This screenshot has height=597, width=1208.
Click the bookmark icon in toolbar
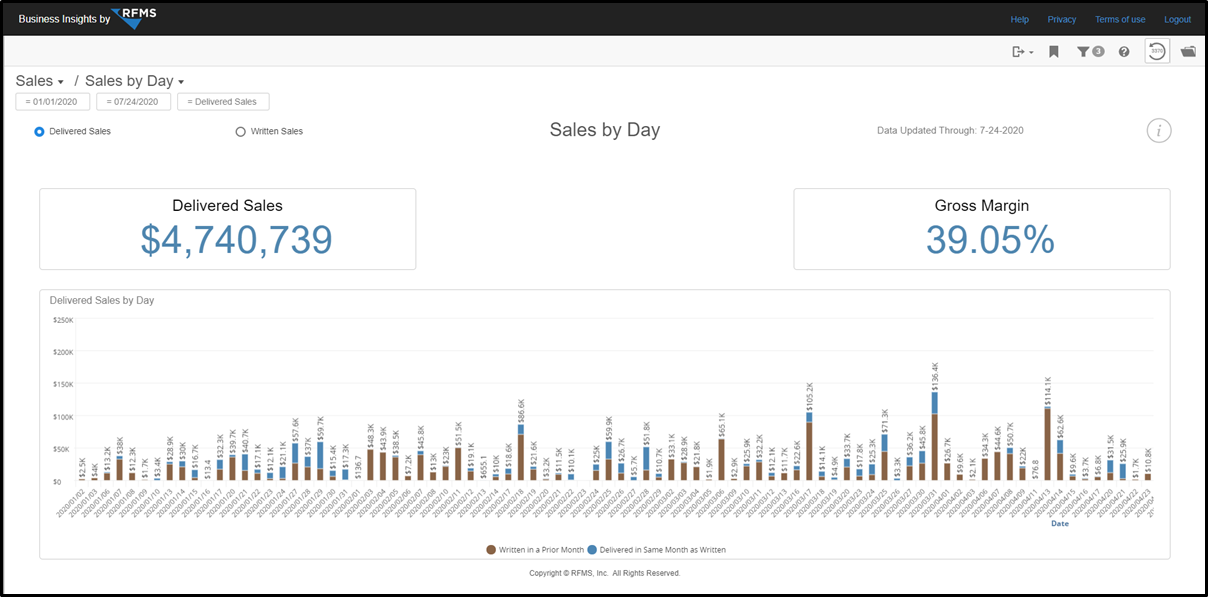(x=1053, y=51)
